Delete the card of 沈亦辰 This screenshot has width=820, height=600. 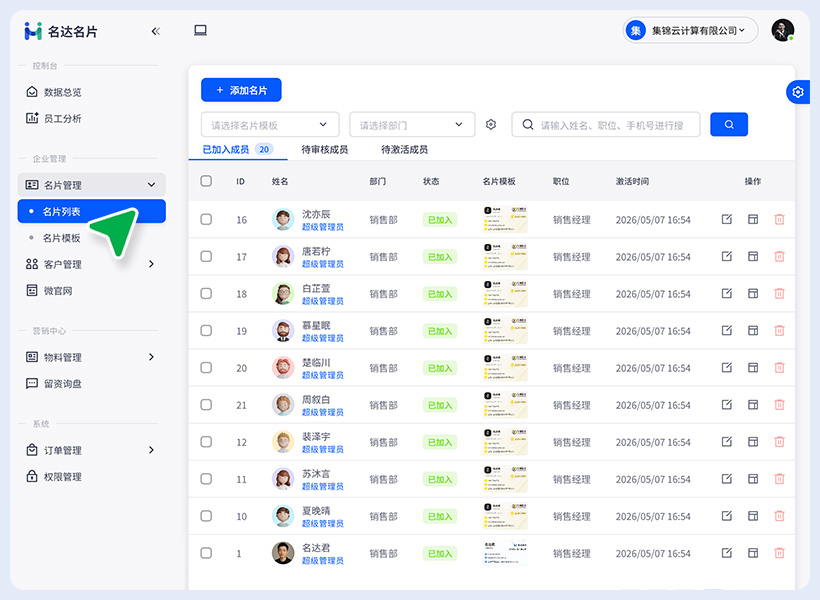click(x=779, y=219)
